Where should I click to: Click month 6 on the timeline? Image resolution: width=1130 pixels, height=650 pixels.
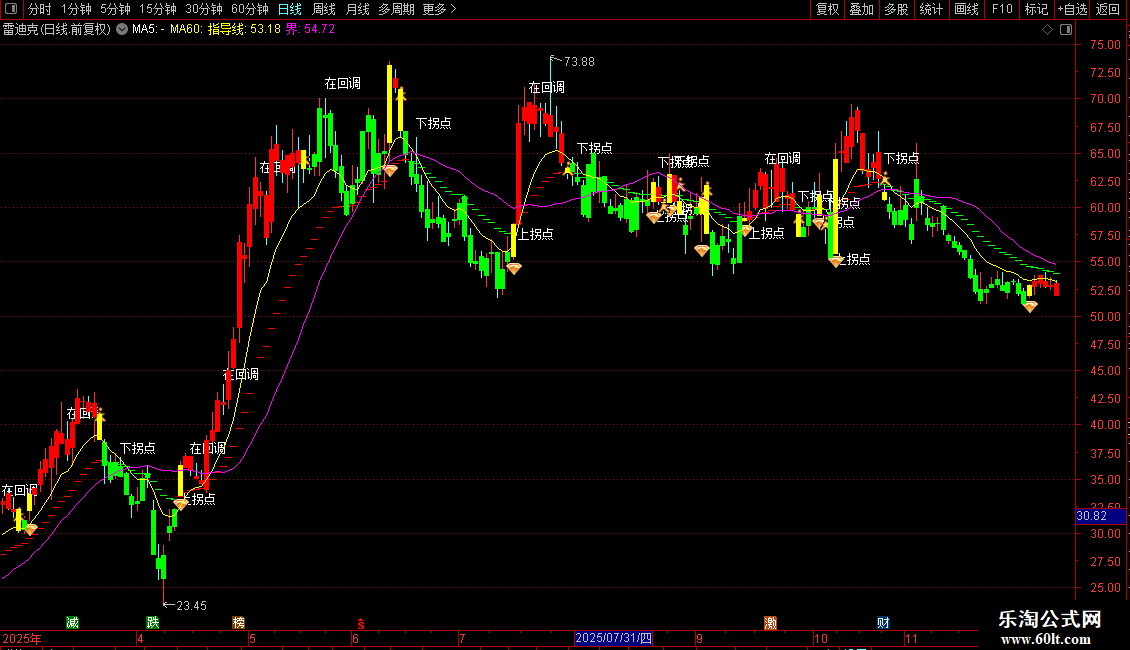(x=355, y=638)
